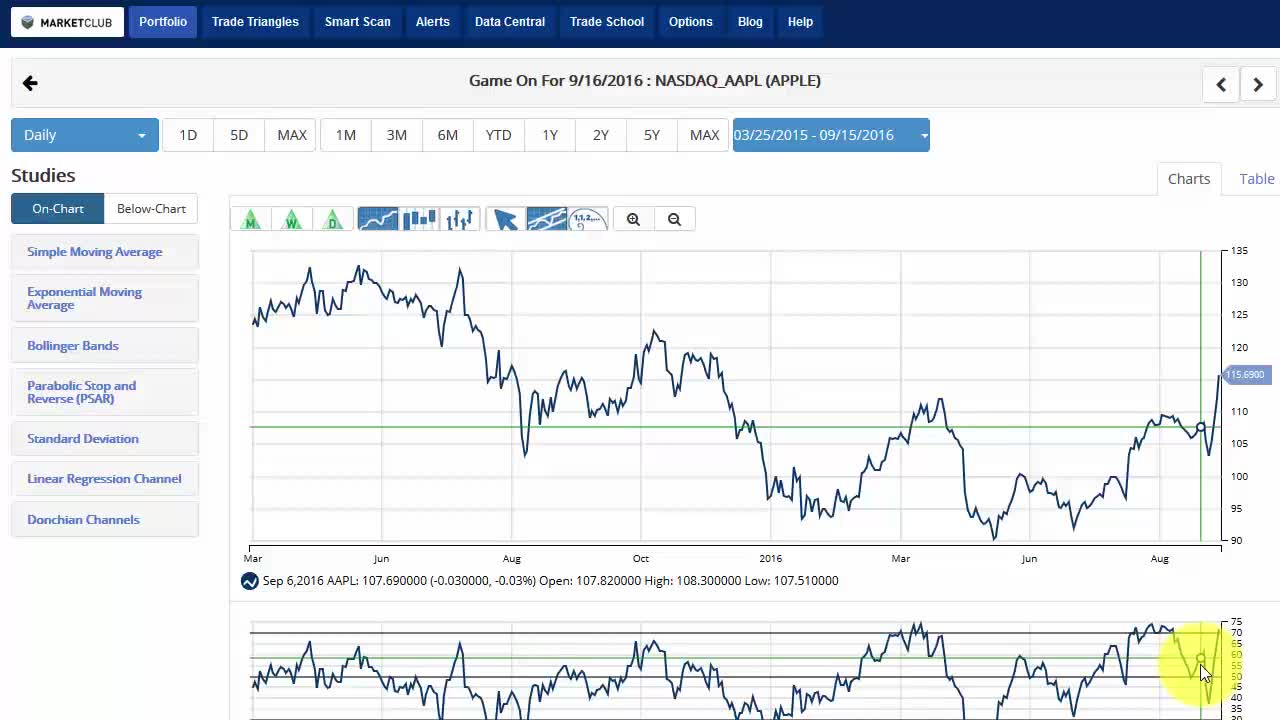
Task: Add Simple Moving Average study
Action: coord(105,252)
